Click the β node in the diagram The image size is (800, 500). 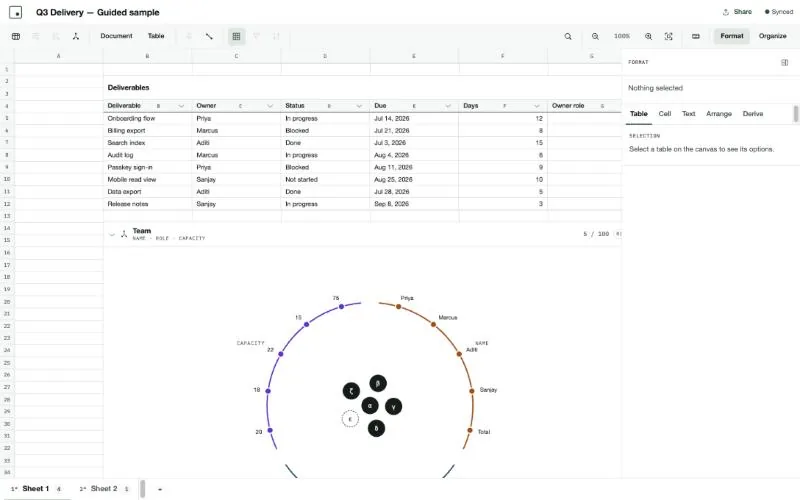pyautogui.click(x=378, y=383)
